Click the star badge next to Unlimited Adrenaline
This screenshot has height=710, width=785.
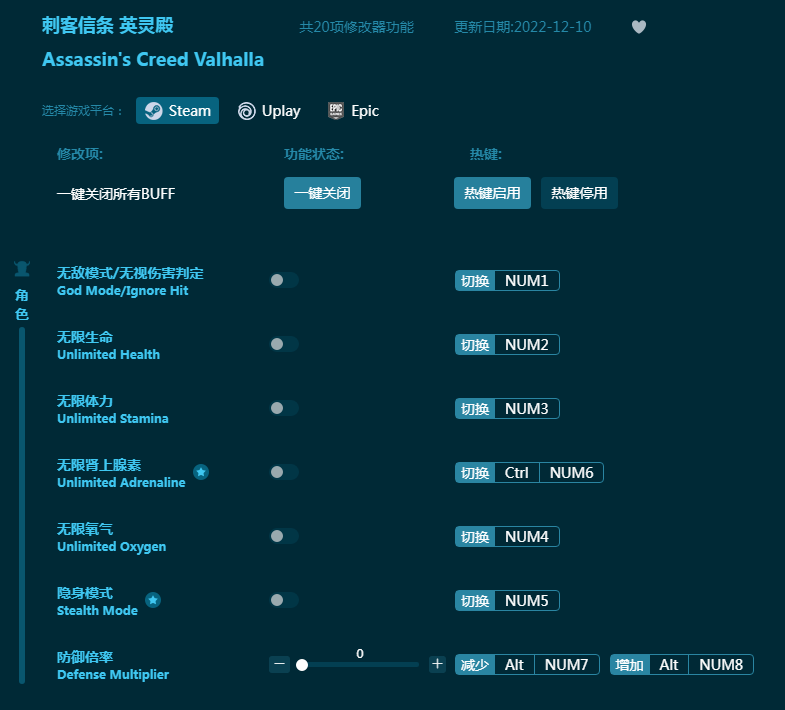(201, 472)
